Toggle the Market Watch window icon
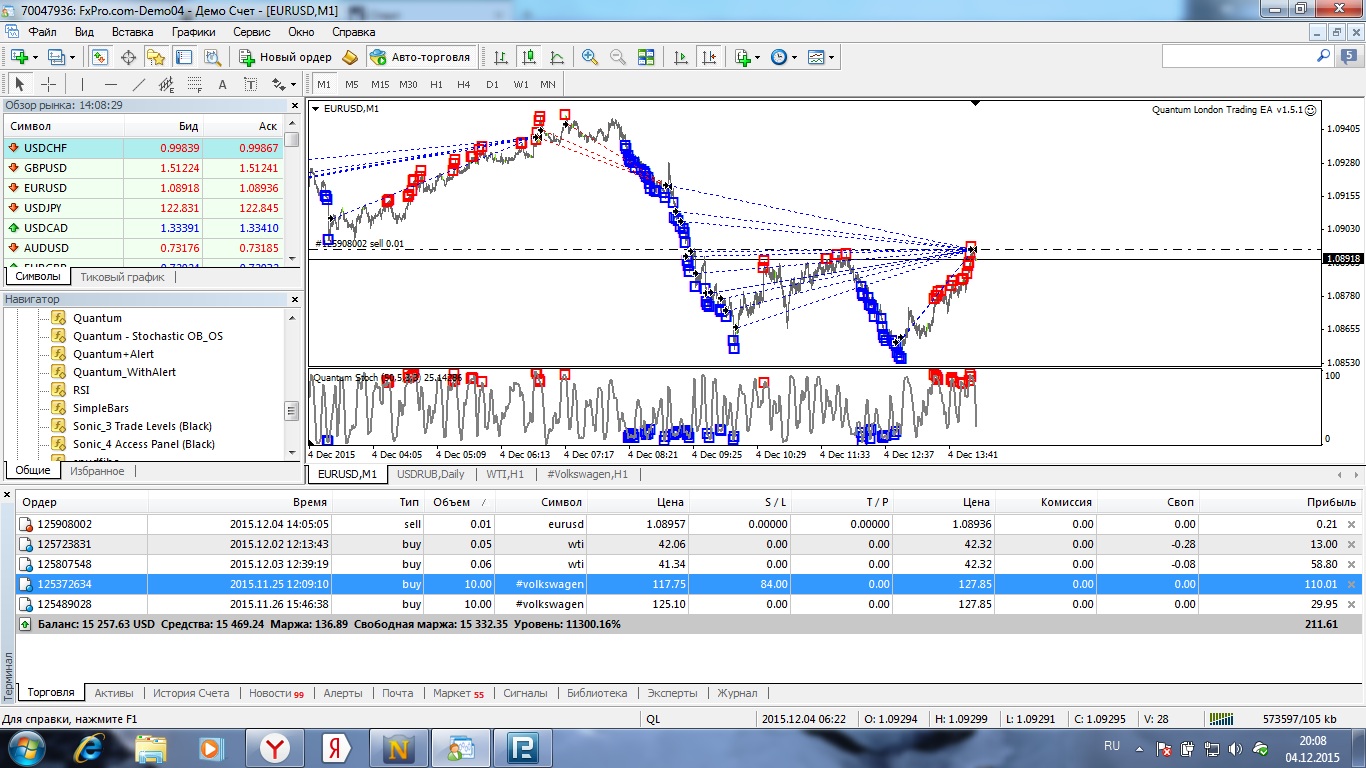Image resolution: width=1366 pixels, height=768 pixels. click(100, 57)
